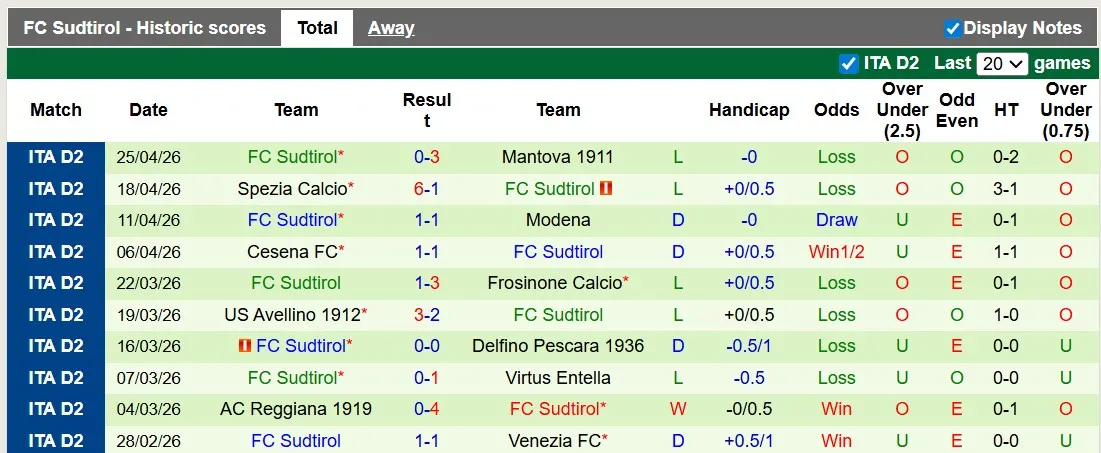The image size is (1101, 453).
Task: Go to the Frosinone Calcio team page
Action: point(554,283)
